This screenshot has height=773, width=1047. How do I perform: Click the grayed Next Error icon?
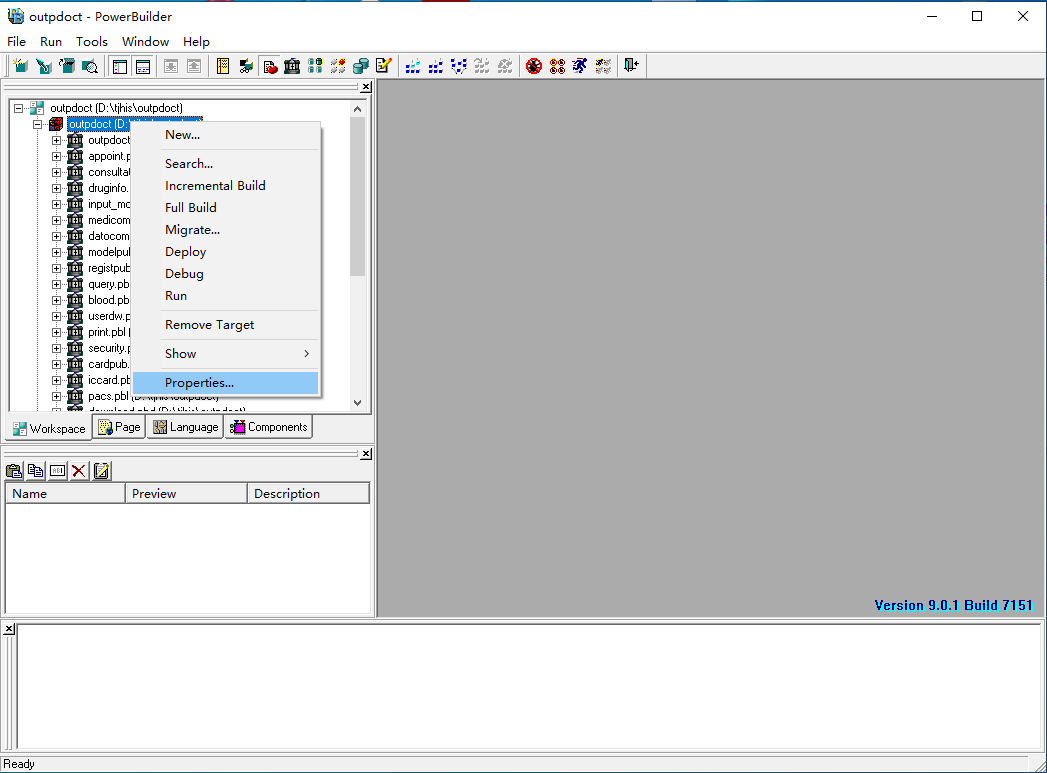coord(171,65)
